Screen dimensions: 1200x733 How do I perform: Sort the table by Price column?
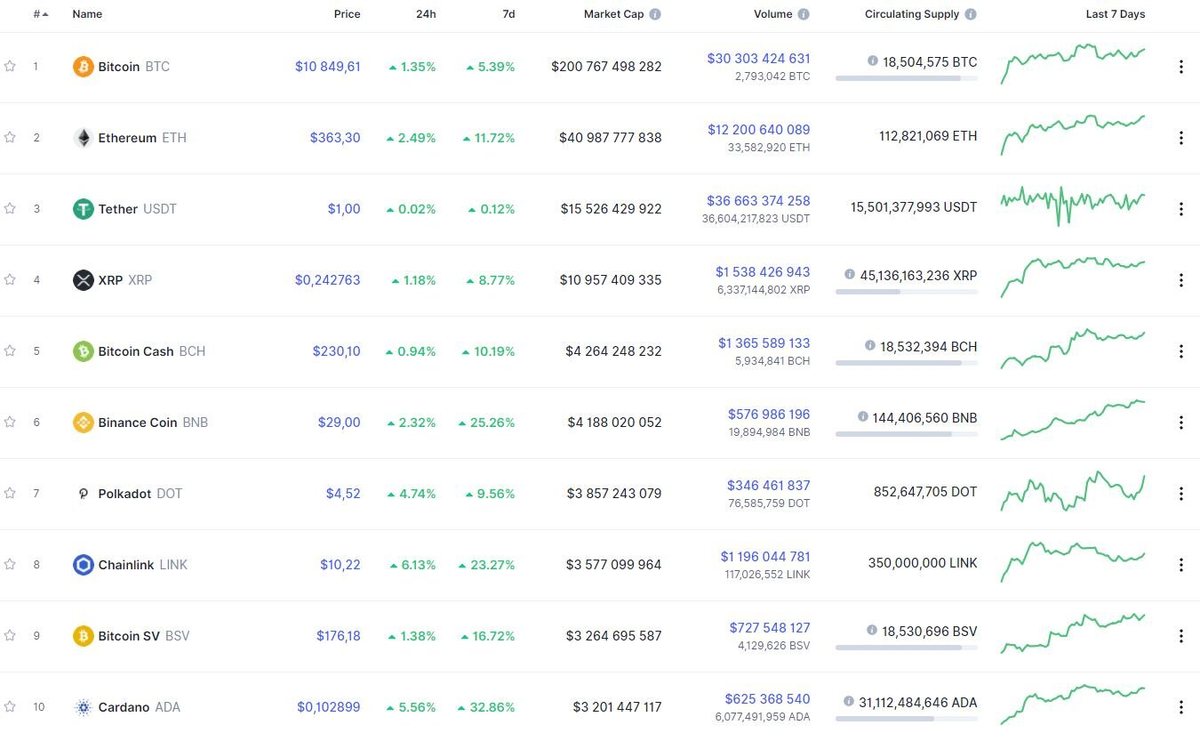(347, 15)
